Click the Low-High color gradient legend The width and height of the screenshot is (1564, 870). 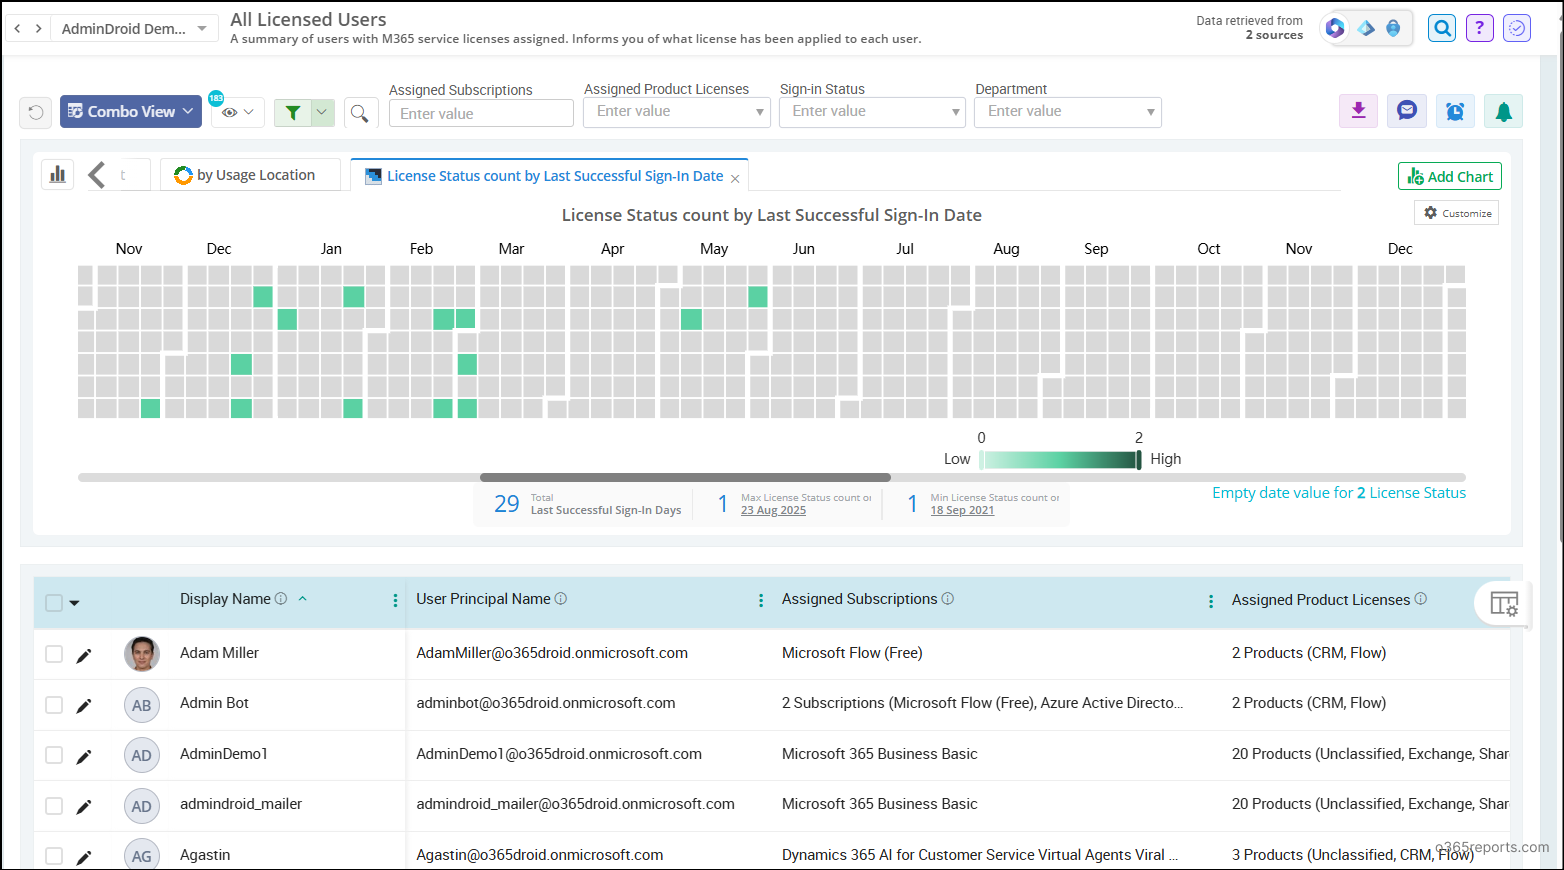pyautogui.click(x=1060, y=459)
